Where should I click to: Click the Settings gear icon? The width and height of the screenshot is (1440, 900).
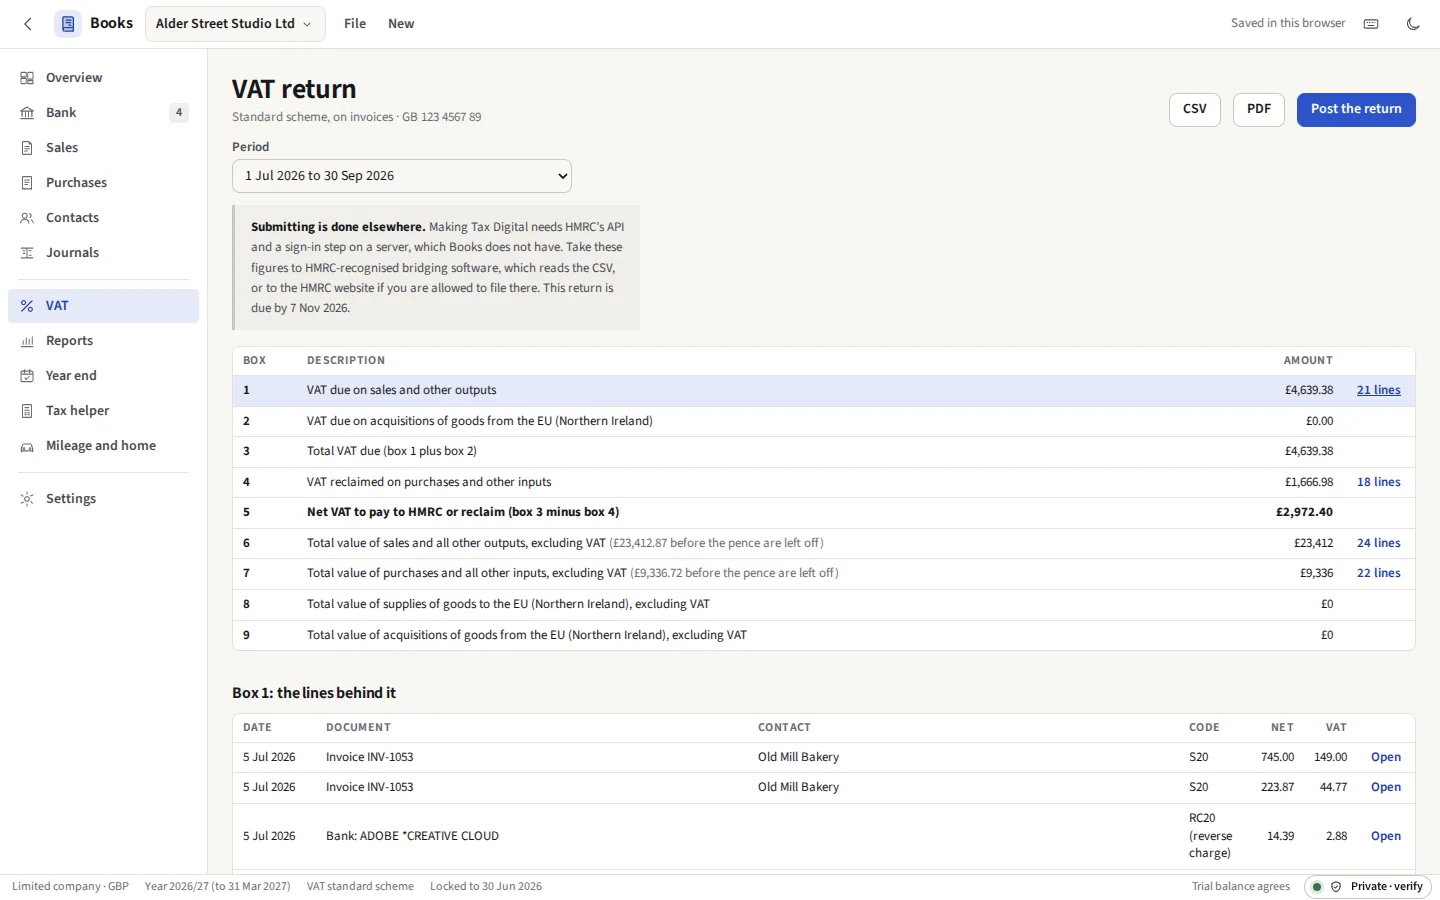[27, 499]
